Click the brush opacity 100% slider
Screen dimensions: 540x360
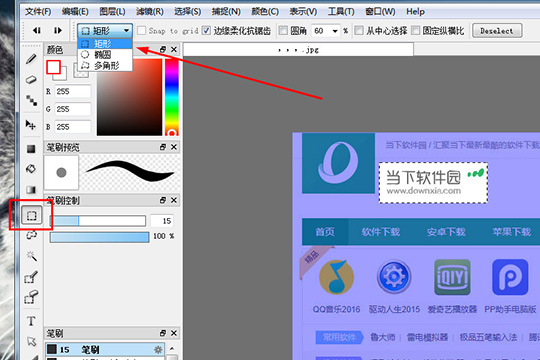coord(100,237)
